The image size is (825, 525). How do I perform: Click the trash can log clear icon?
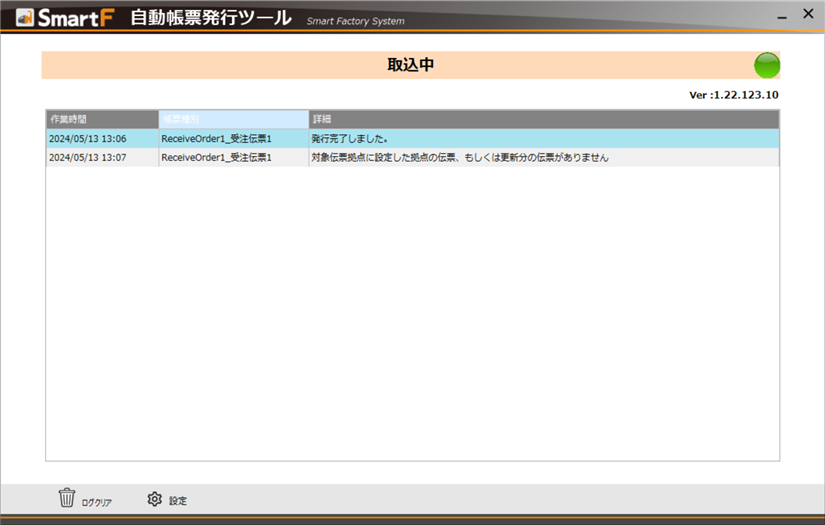coord(67,498)
